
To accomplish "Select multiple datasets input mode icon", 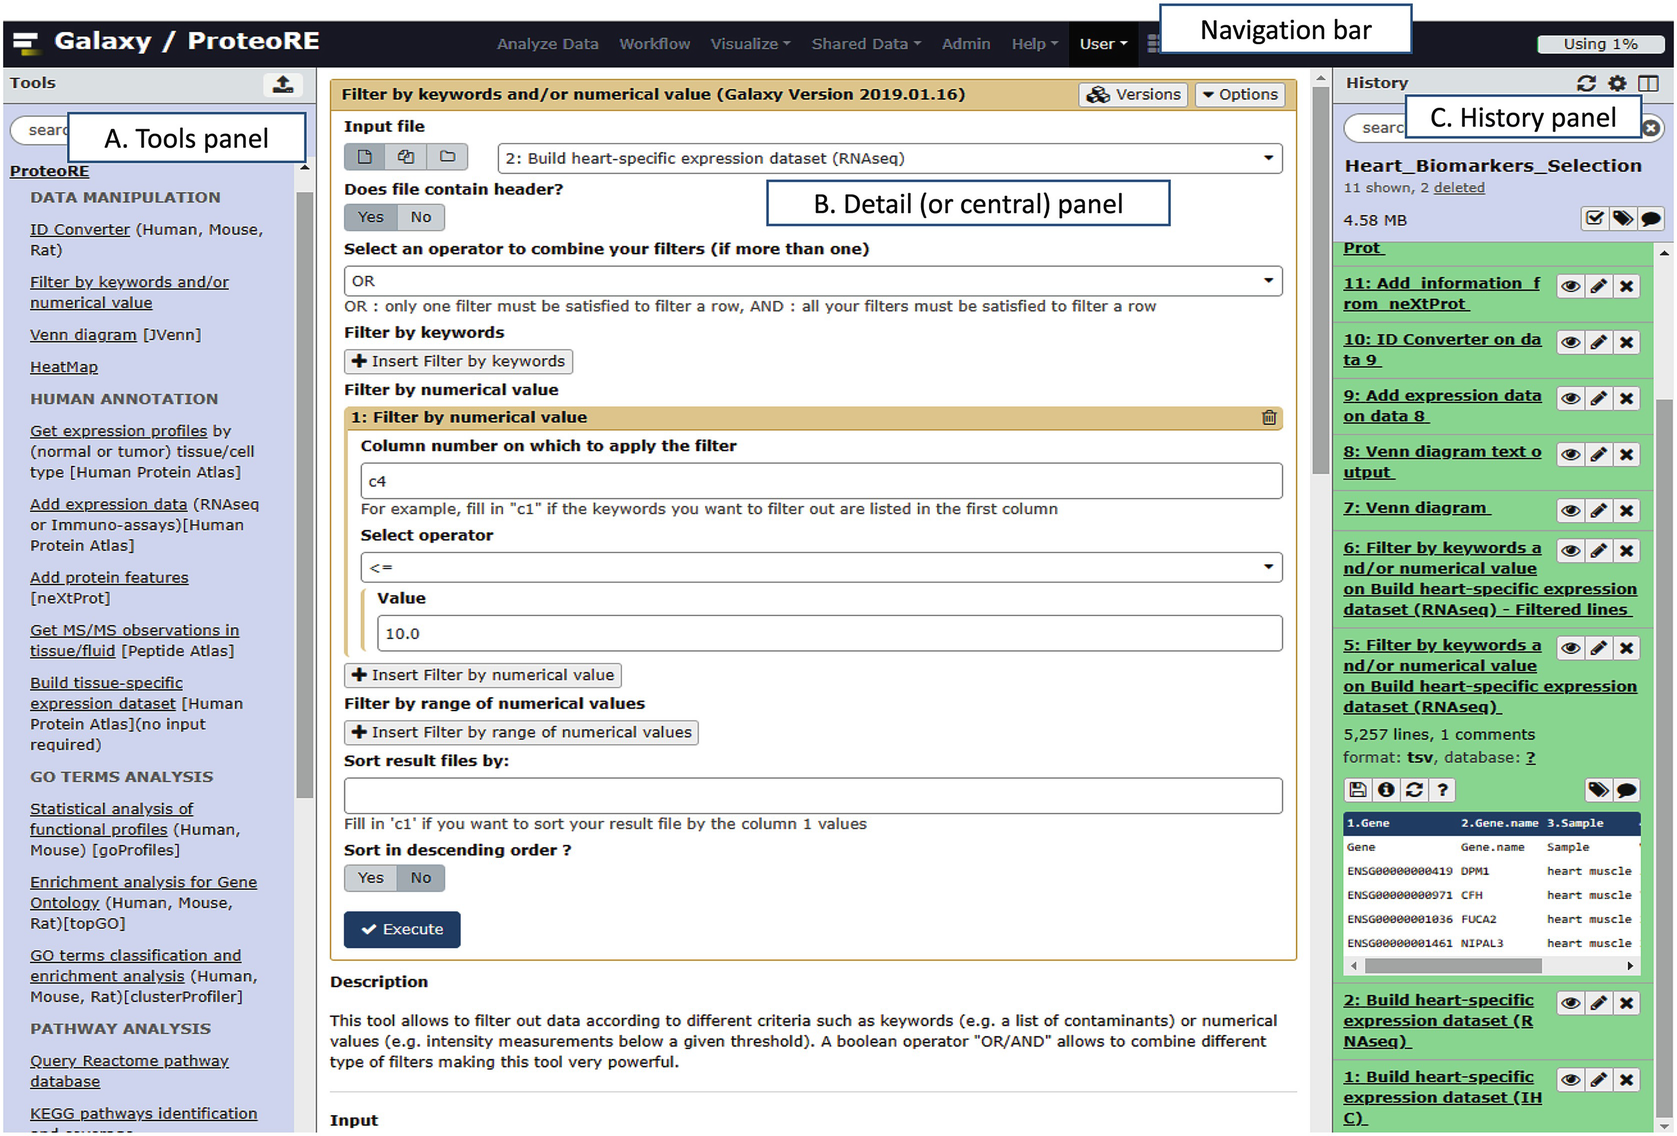I will click(406, 157).
